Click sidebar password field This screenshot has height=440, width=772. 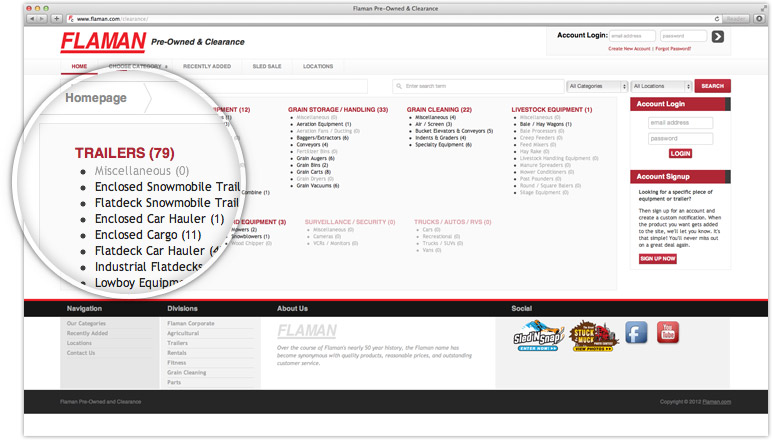[680, 139]
